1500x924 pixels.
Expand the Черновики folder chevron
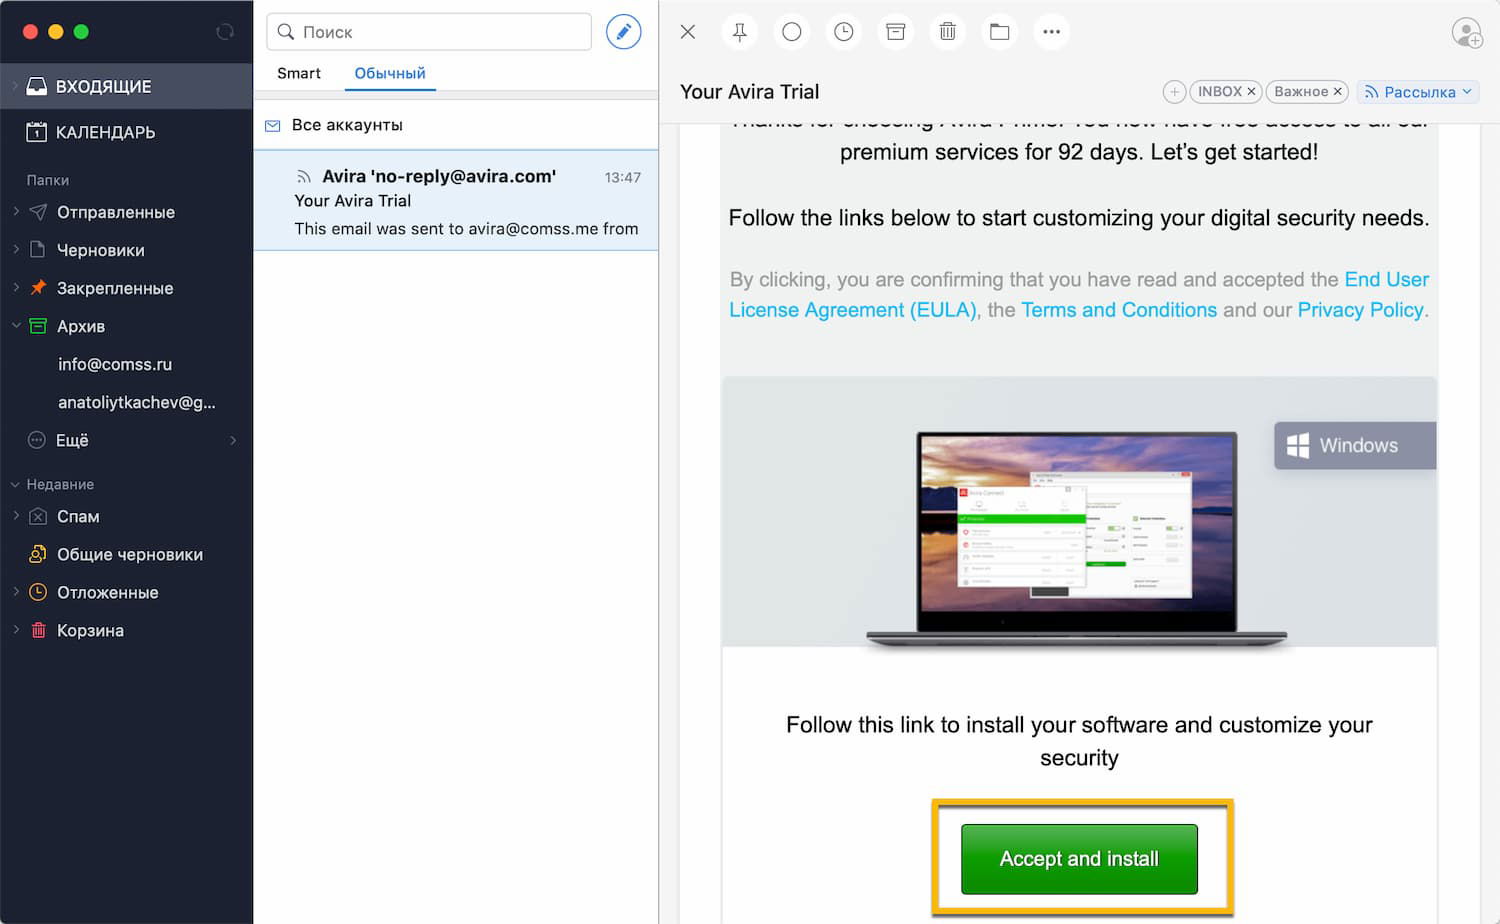(x=16, y=249)
